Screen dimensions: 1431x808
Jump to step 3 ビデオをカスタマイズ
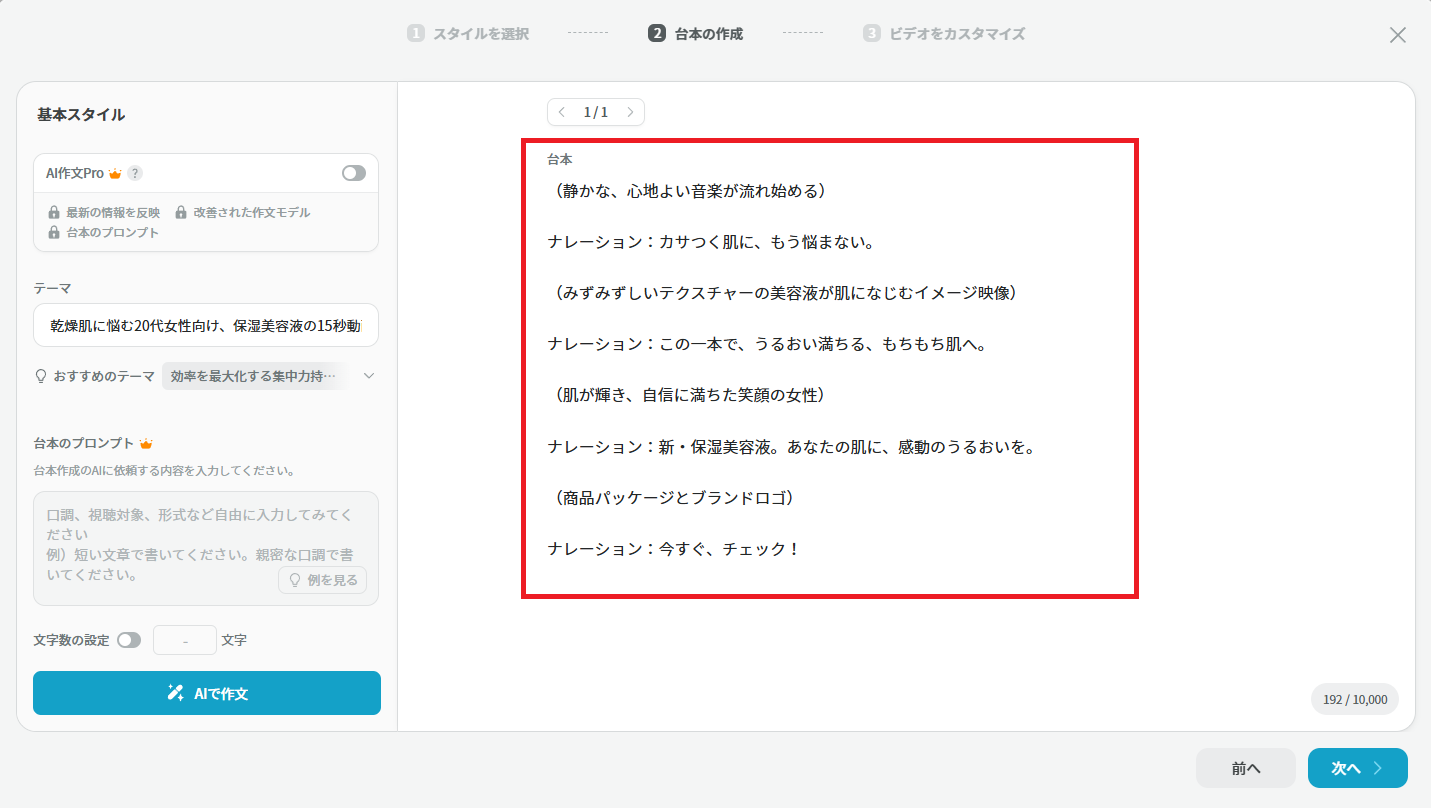point(944,34)
